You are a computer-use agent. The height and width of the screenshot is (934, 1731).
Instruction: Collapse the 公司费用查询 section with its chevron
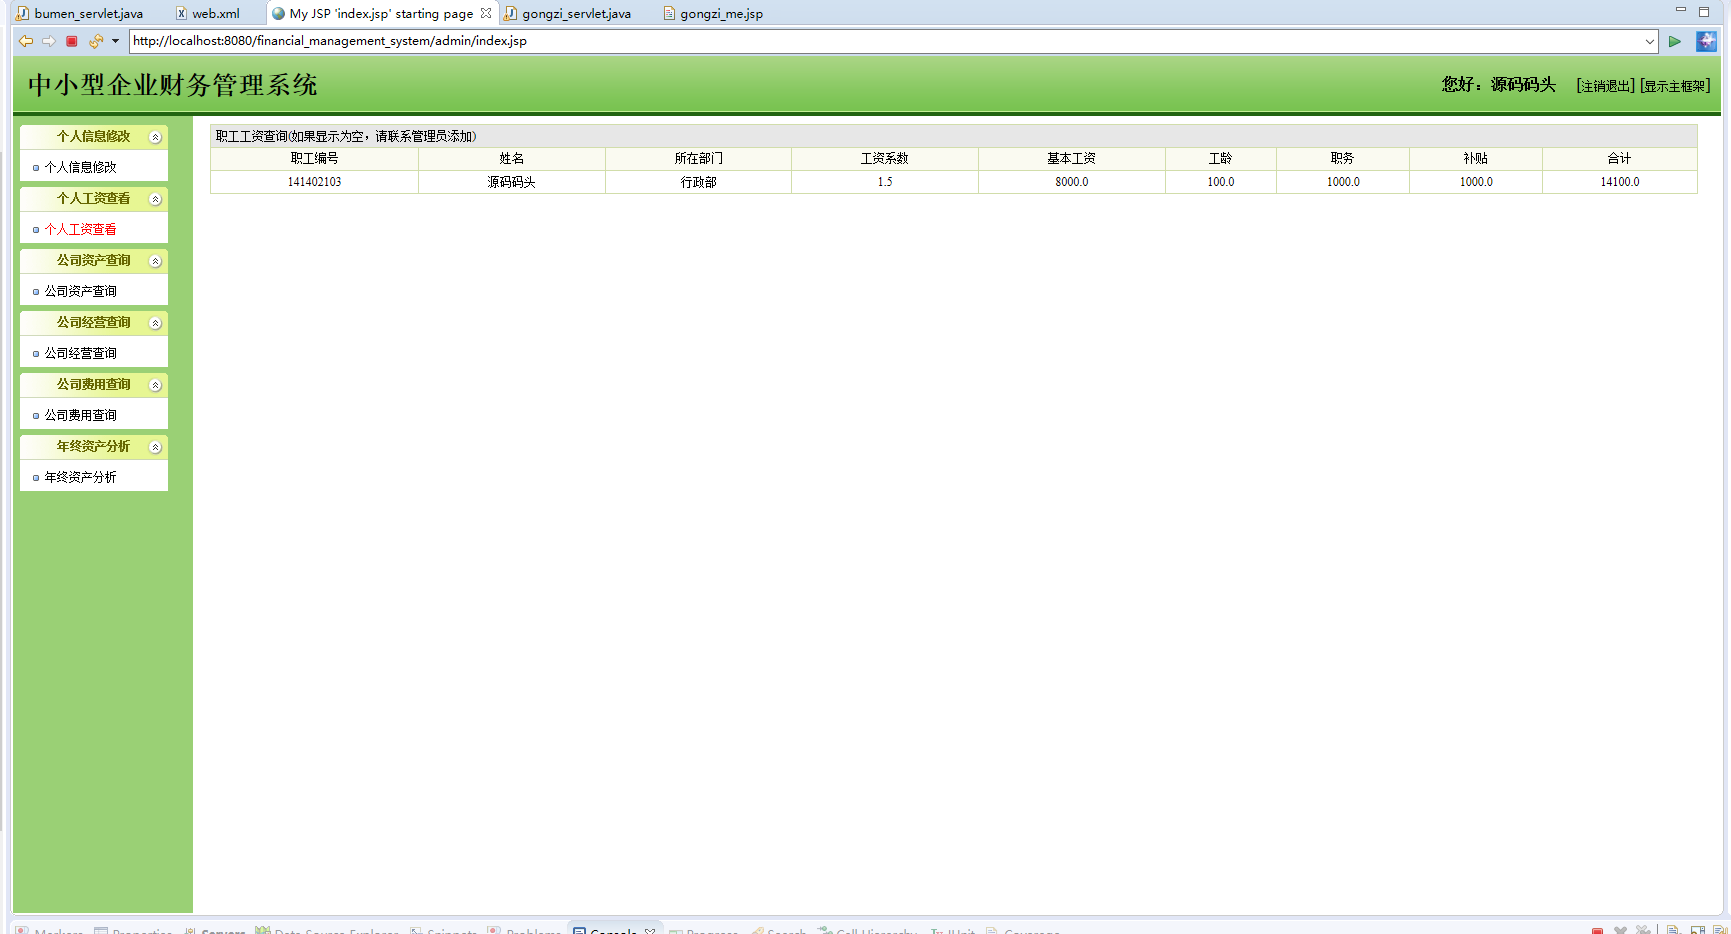point(155,385)
